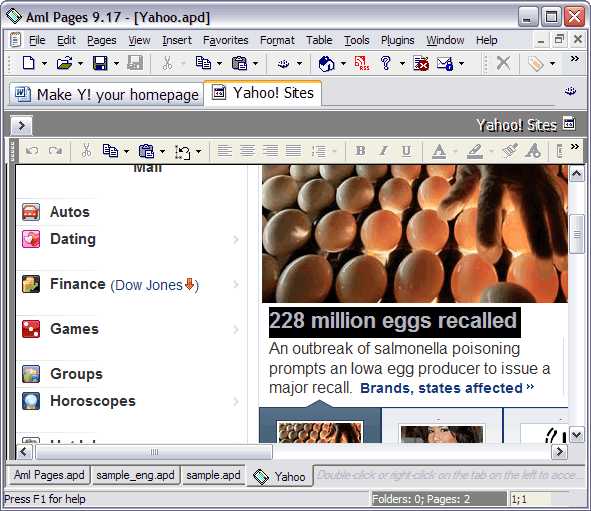Viewport: 591px width, 511px height.
Task: Click the web capture globe icon
Action: coord(326,63)
